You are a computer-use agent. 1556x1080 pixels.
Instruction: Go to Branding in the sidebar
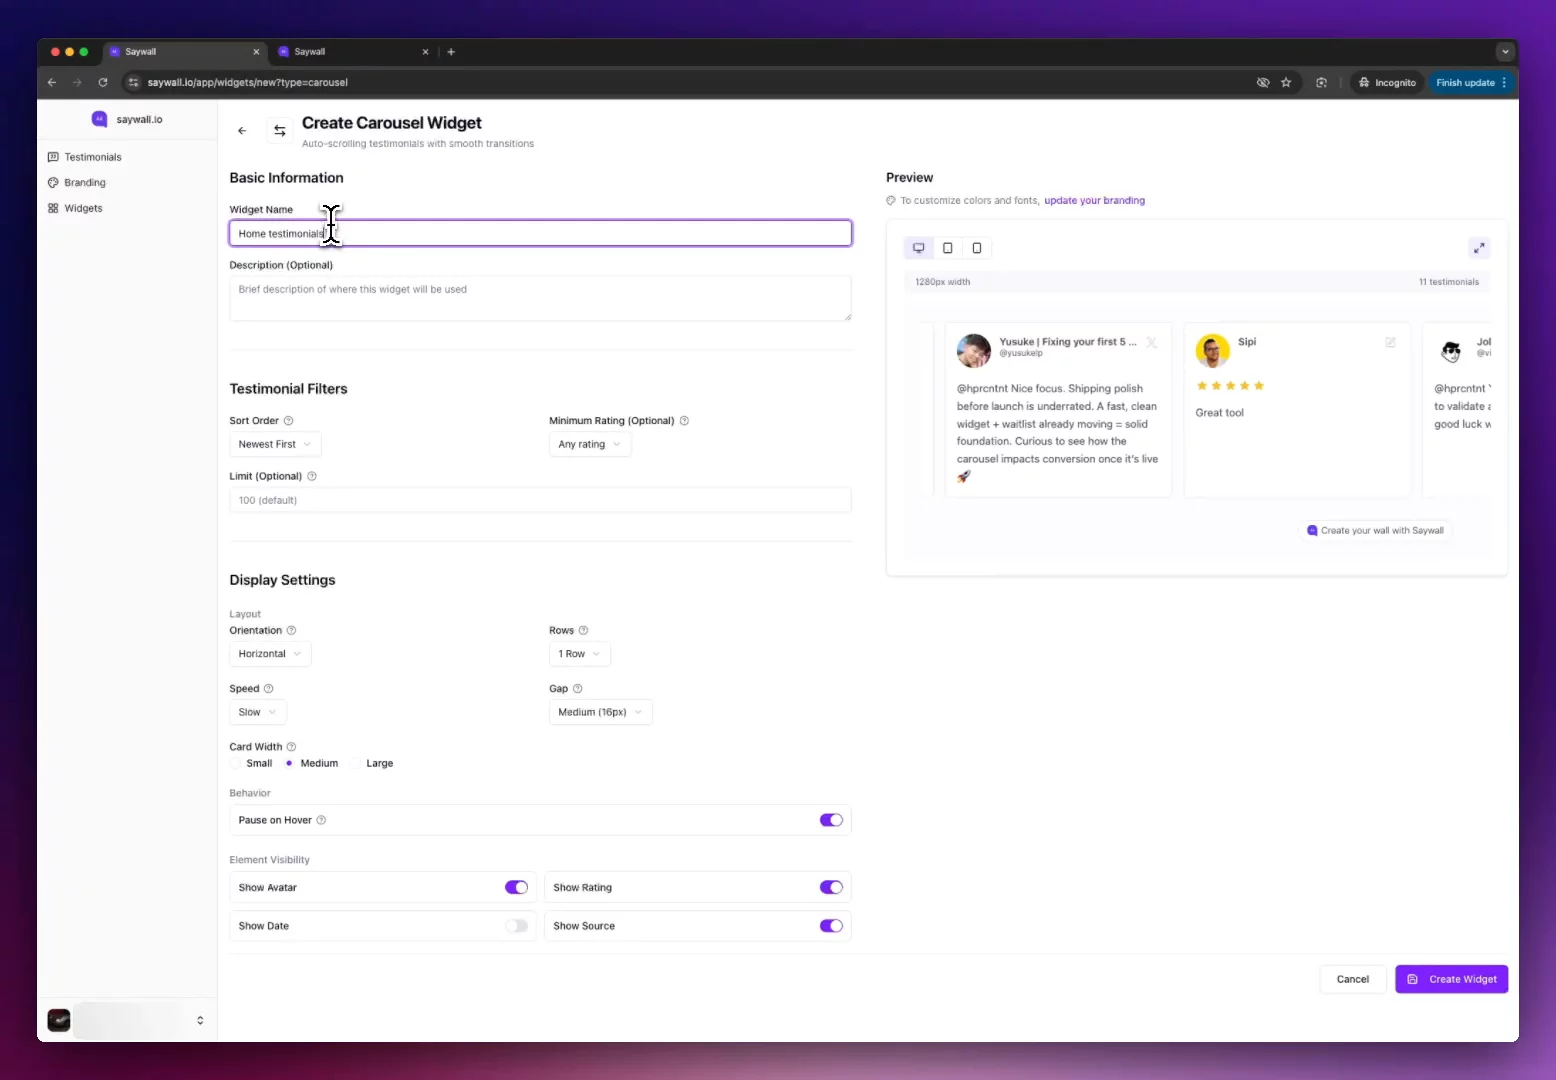pos(84,183)
